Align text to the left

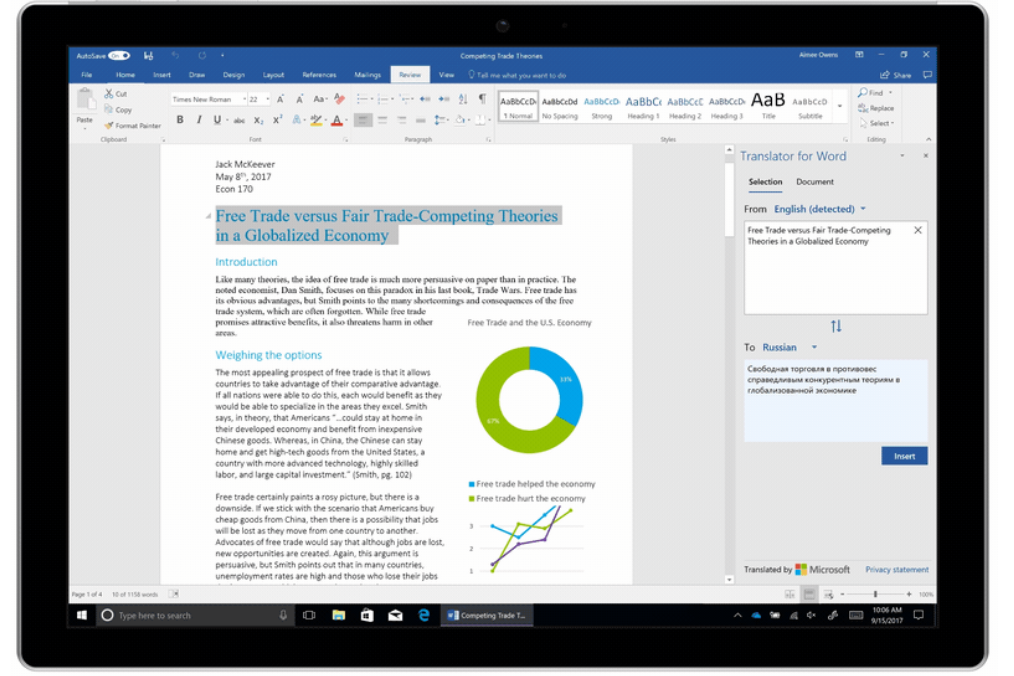click(x=363, y=120)
